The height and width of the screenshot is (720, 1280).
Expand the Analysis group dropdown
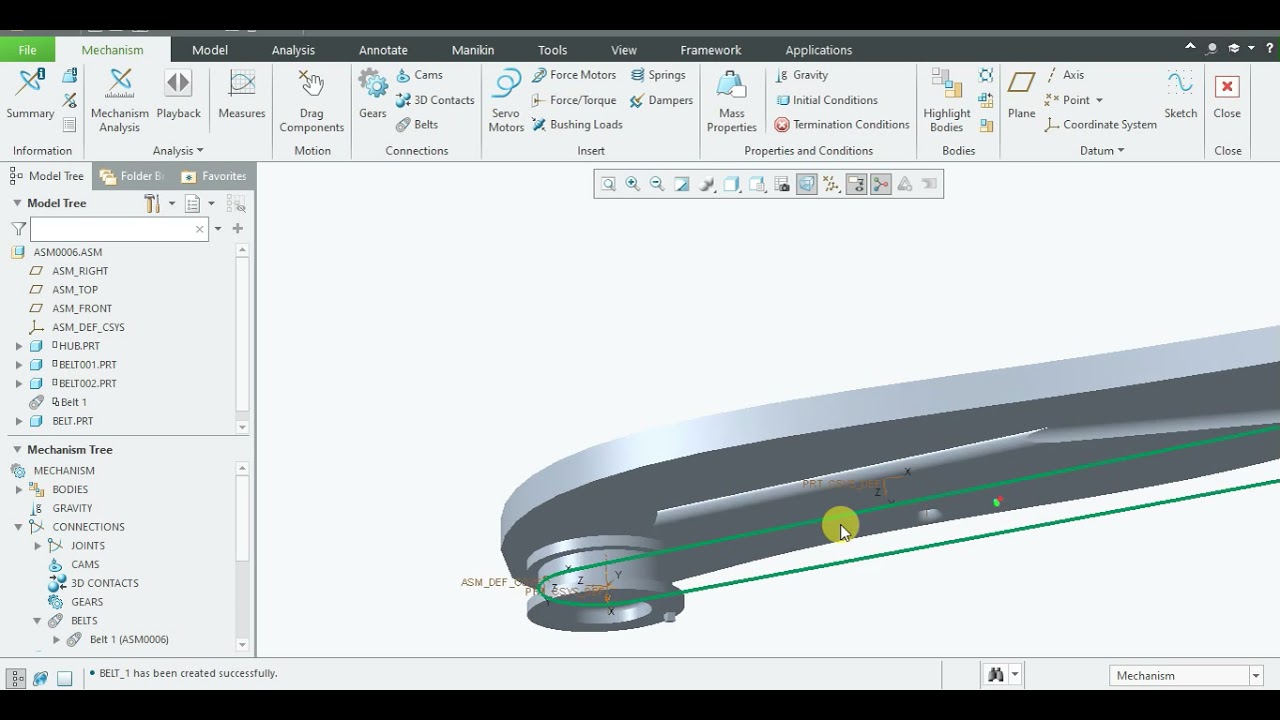click(x=178, y=151)
